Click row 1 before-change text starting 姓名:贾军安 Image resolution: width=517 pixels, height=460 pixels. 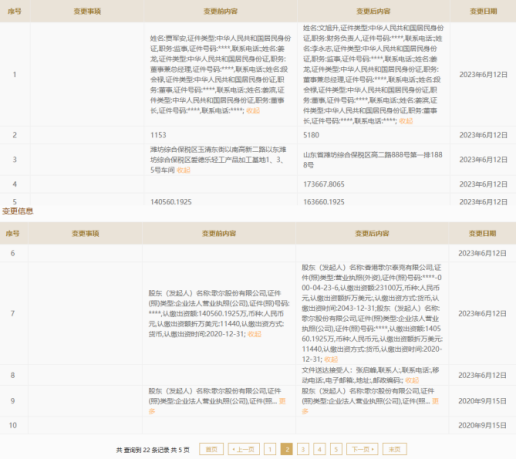[220, 74]
